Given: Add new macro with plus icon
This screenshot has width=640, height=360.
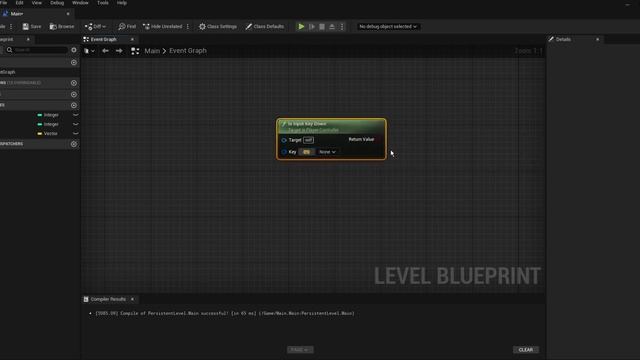Looking at the screenshot, I should click(x=74, y=94).
